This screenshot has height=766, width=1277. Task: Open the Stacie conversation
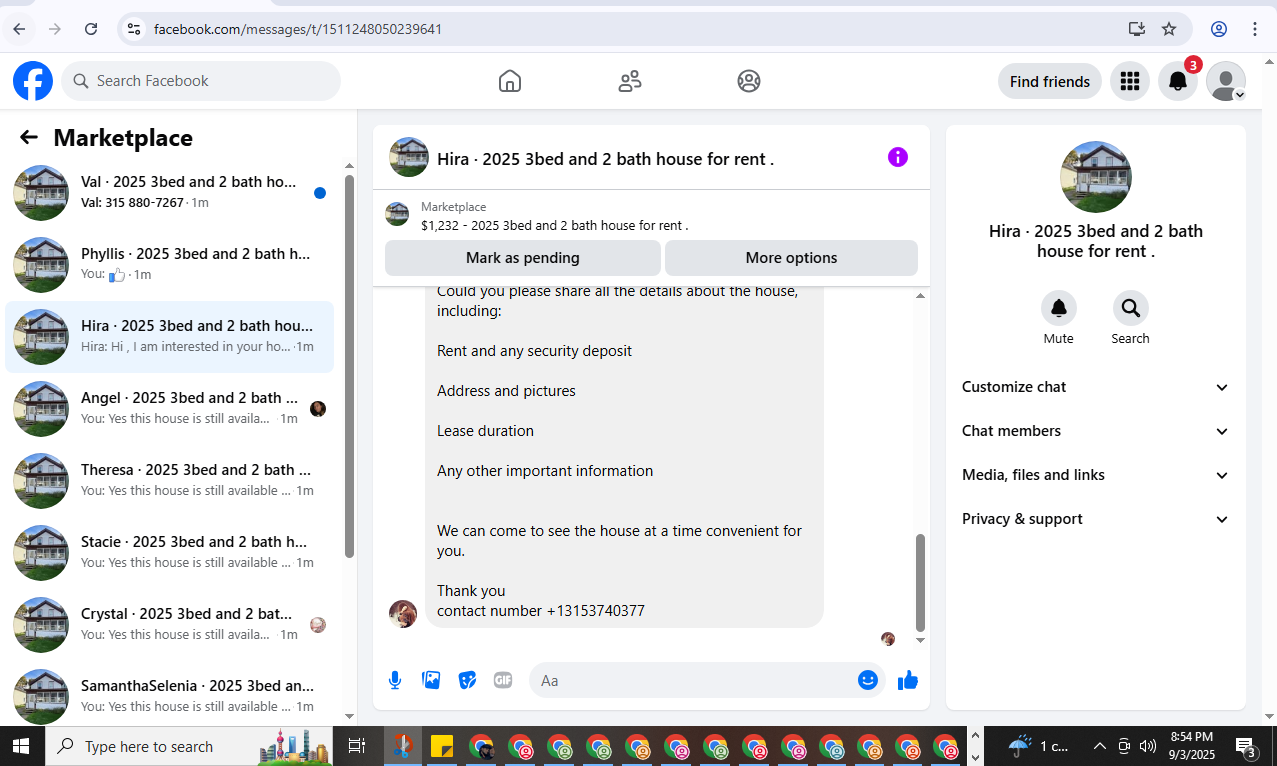(170, 553)
